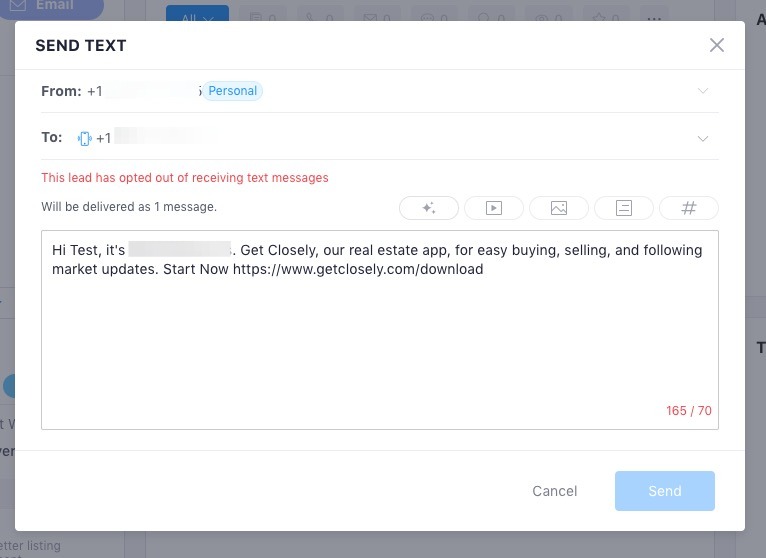Click the getclosely.com download URL text

pos(358,269)
